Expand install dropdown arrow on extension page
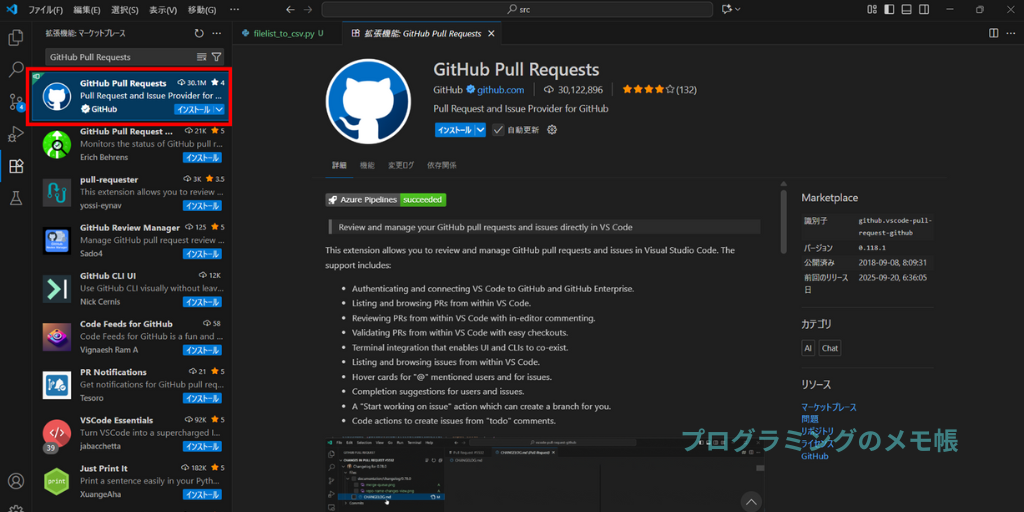The height and width of the screenshot is (512, 1024). point(481,130)
